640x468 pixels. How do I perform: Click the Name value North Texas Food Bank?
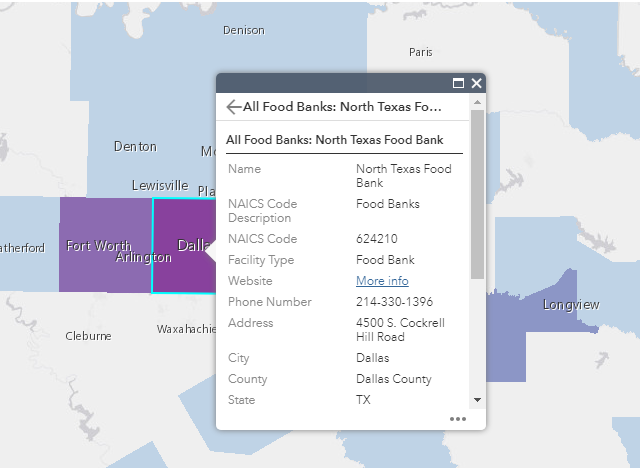point(404,175)
